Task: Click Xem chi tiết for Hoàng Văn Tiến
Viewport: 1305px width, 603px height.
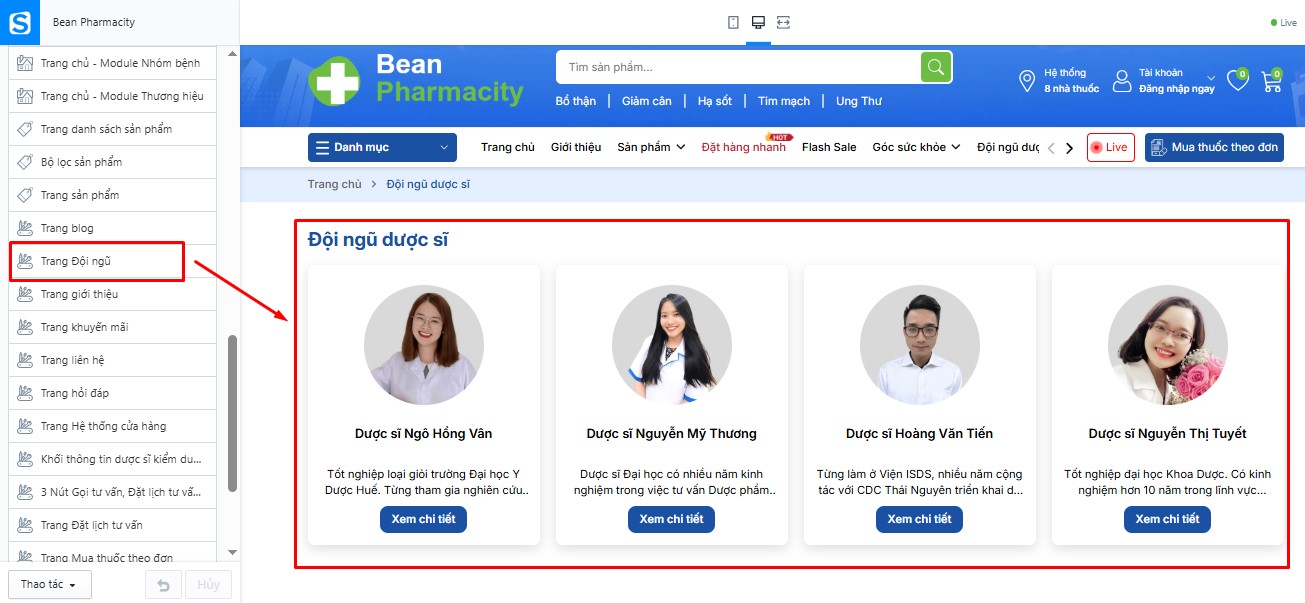Action: [x=919, y=519]
